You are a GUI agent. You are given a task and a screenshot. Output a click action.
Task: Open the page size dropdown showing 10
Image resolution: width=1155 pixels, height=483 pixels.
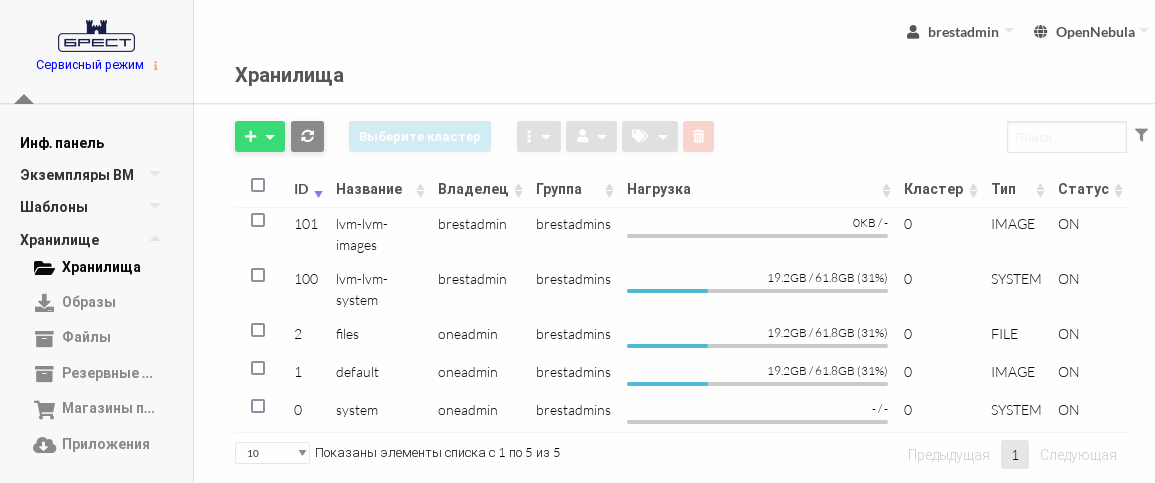[x=272, y=453]
